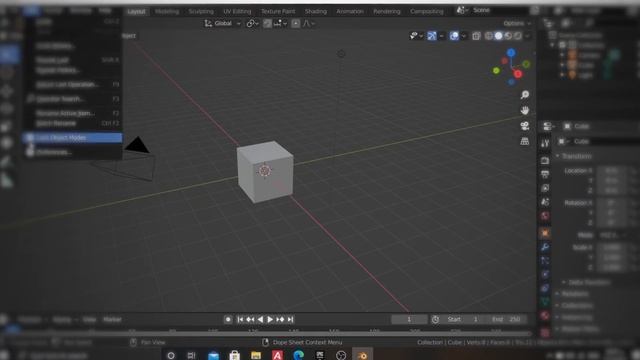The height and width of the screenshot is (360, 640).
Task: Switch to the UV Editing workspace tab
Action: pyautogui.click(x=237, y=11)
